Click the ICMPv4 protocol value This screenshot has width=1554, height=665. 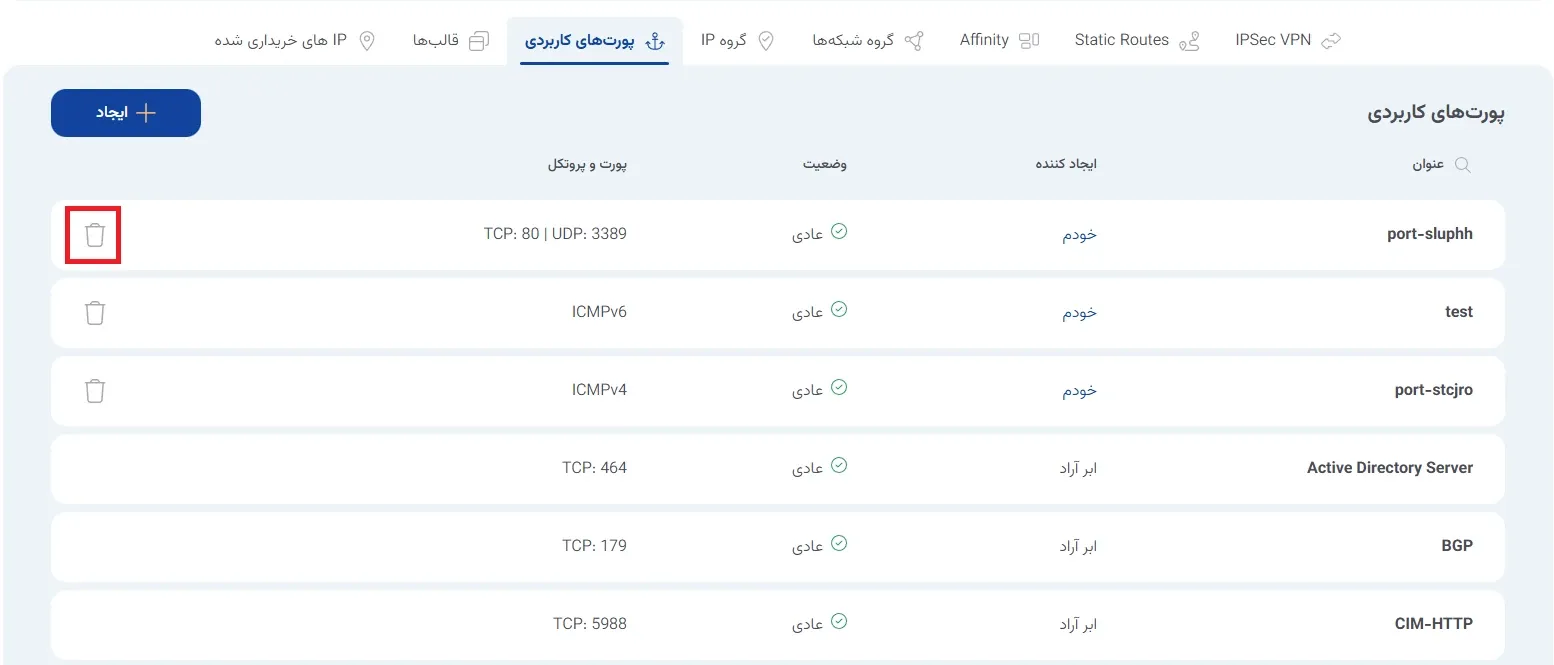(599, 390)
